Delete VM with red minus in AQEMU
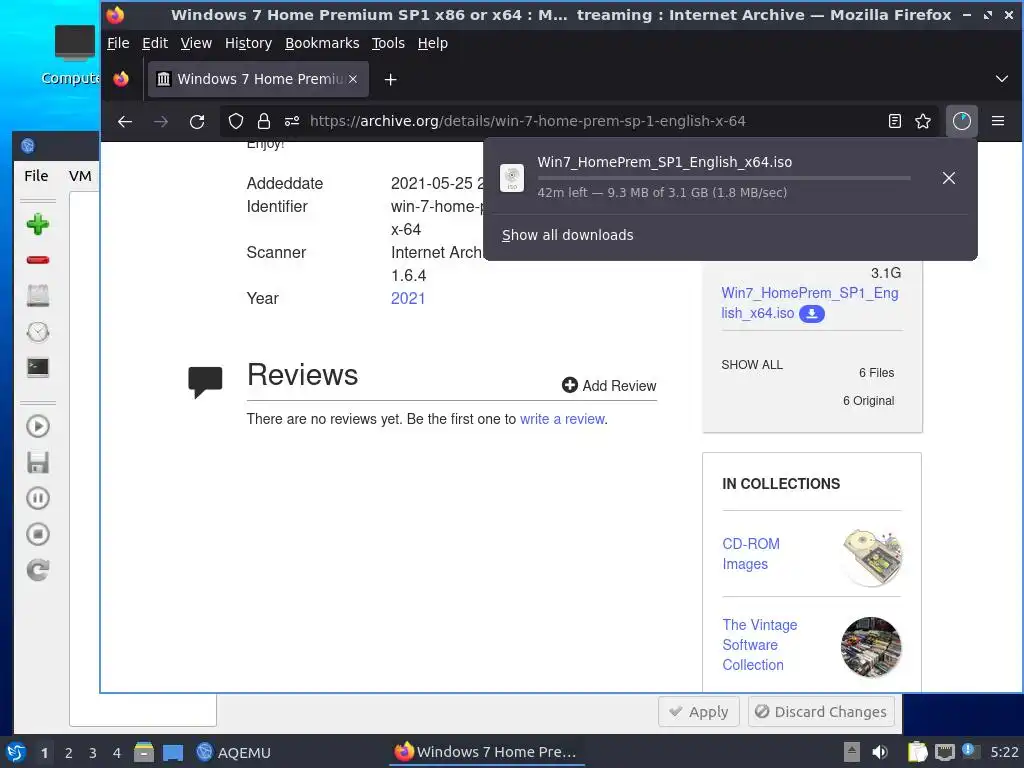Viewport: 1024px width, 768px height. (38, 260)
